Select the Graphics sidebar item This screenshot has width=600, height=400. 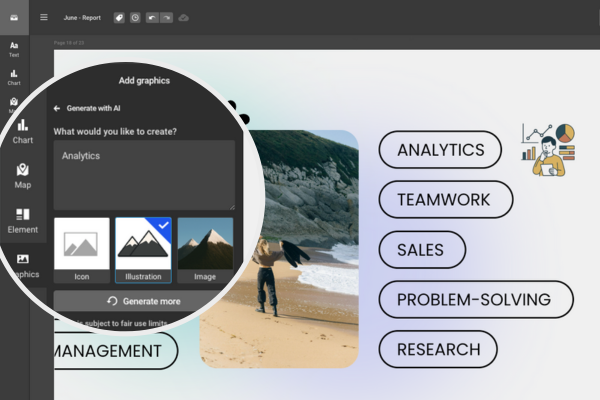point(24,266)
